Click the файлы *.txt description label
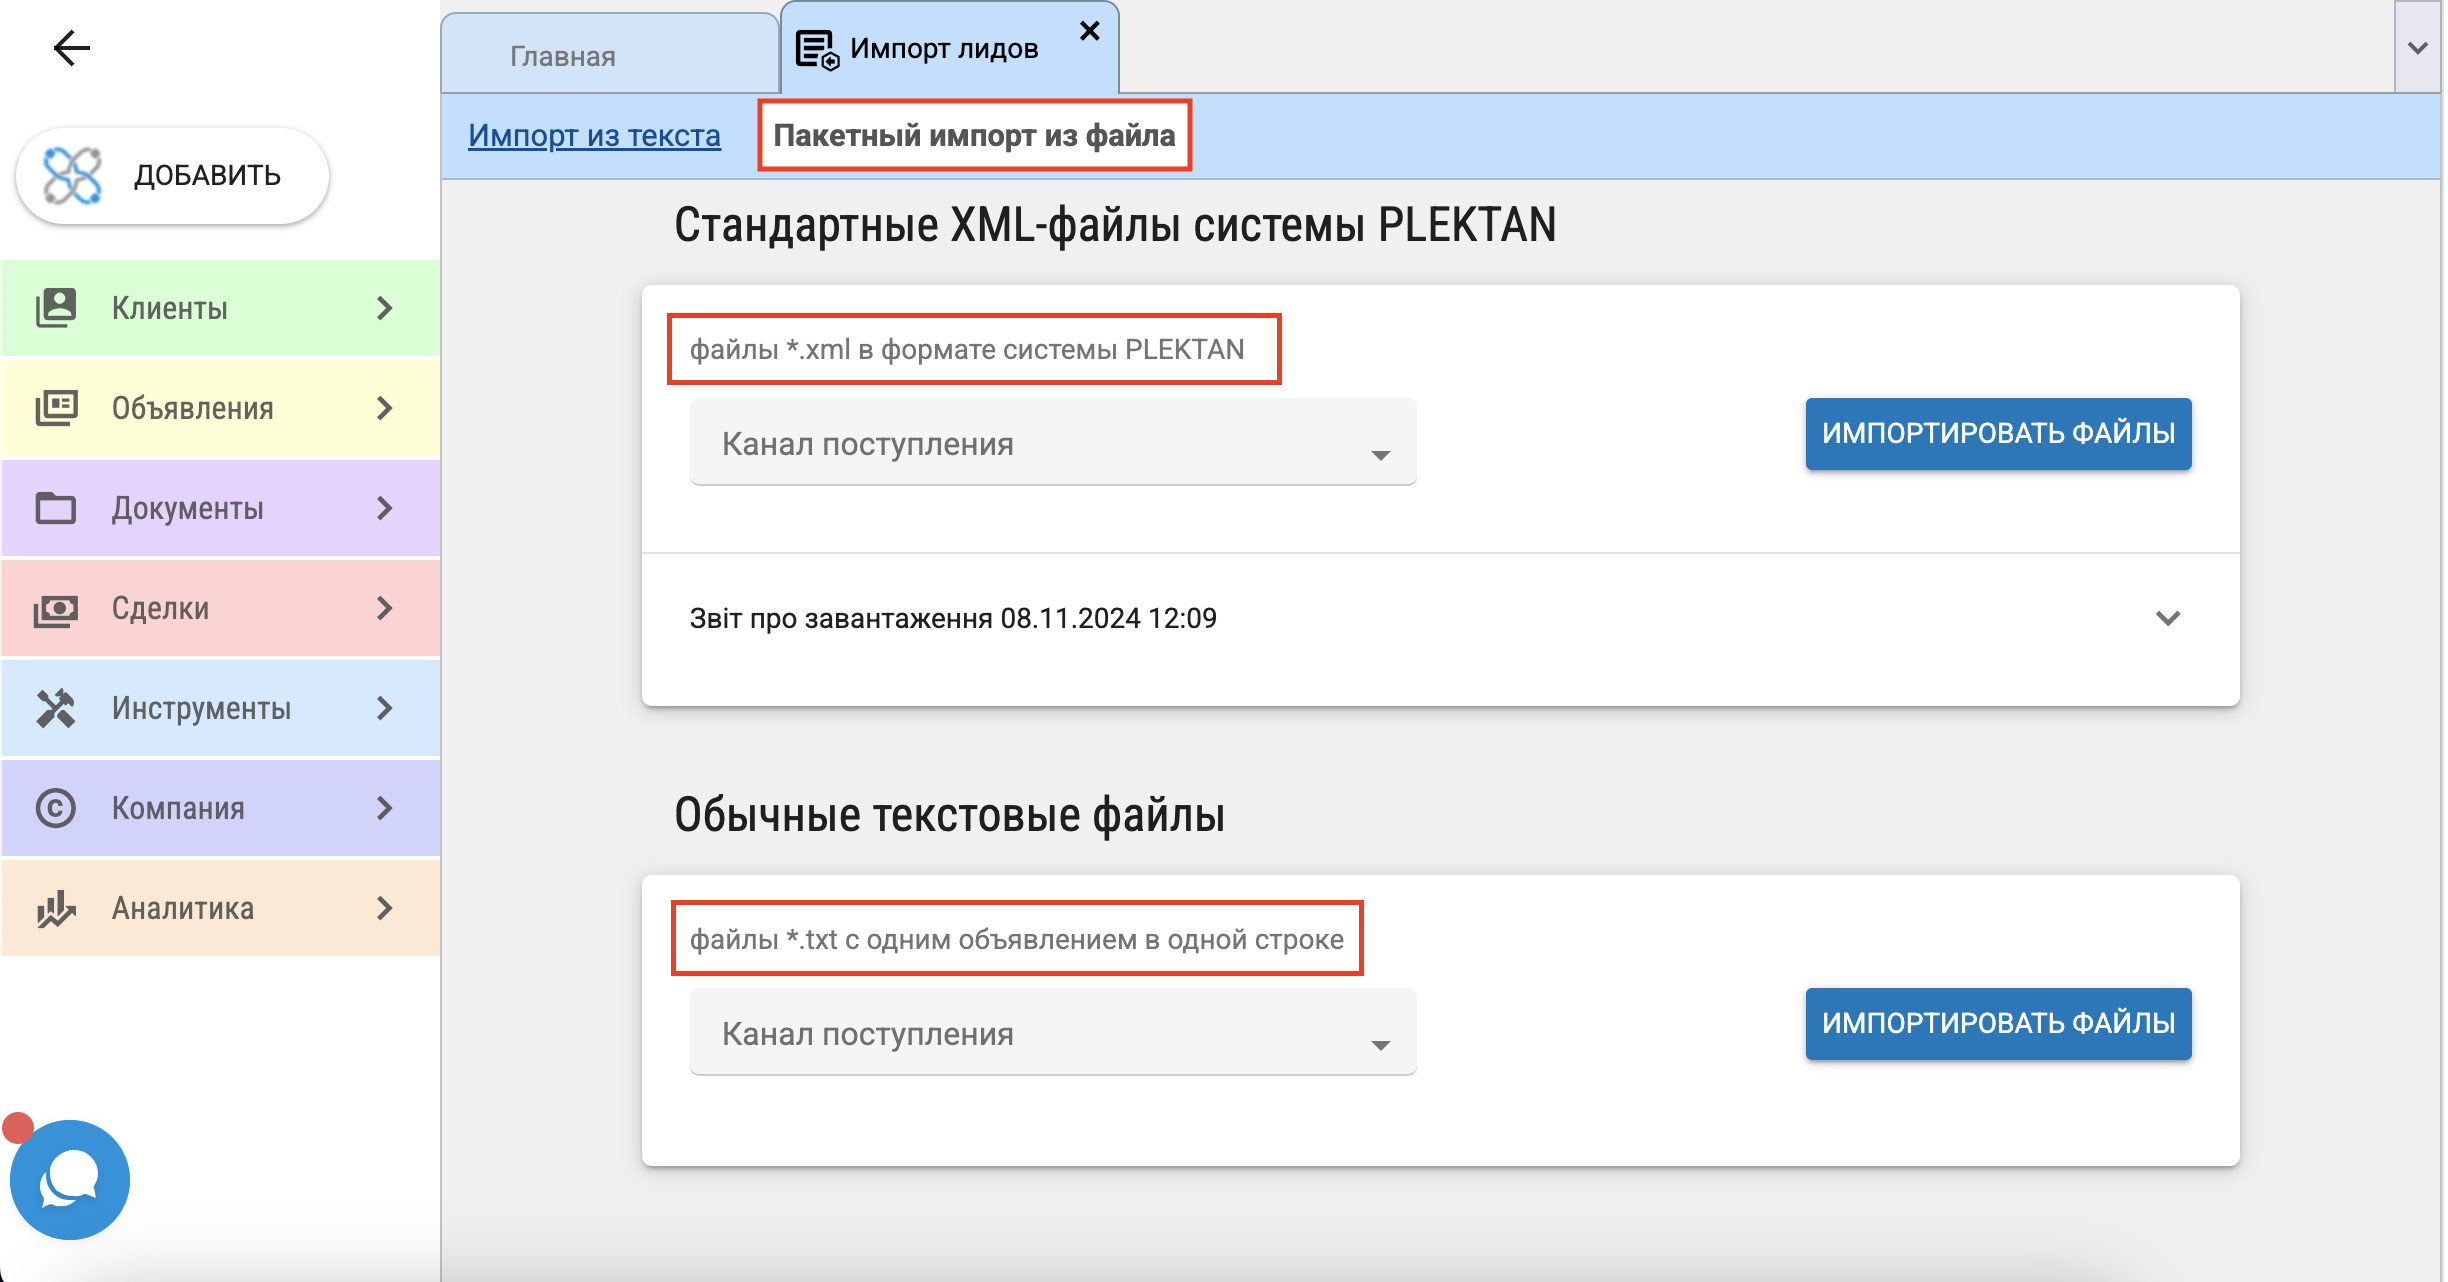 click(1017, 939)
